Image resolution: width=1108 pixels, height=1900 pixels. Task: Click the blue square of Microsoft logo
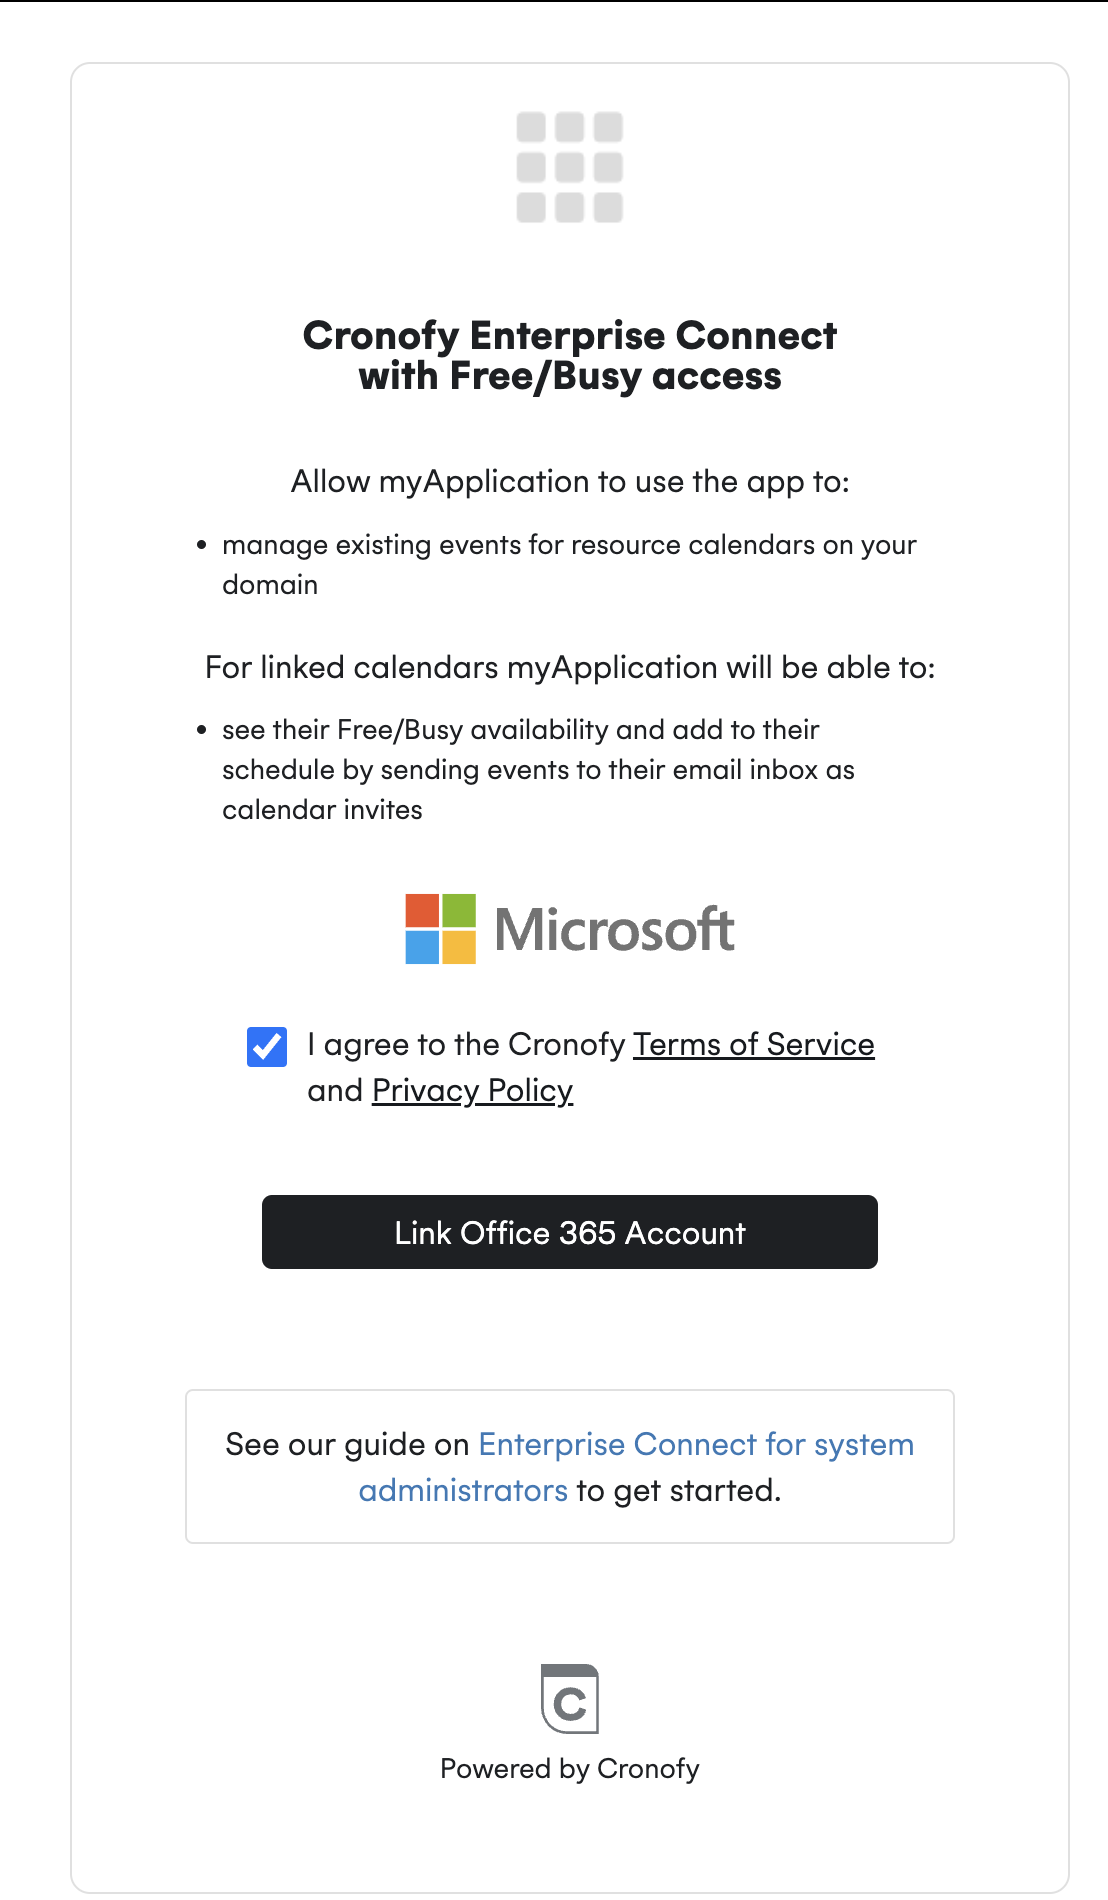[422, 947]
